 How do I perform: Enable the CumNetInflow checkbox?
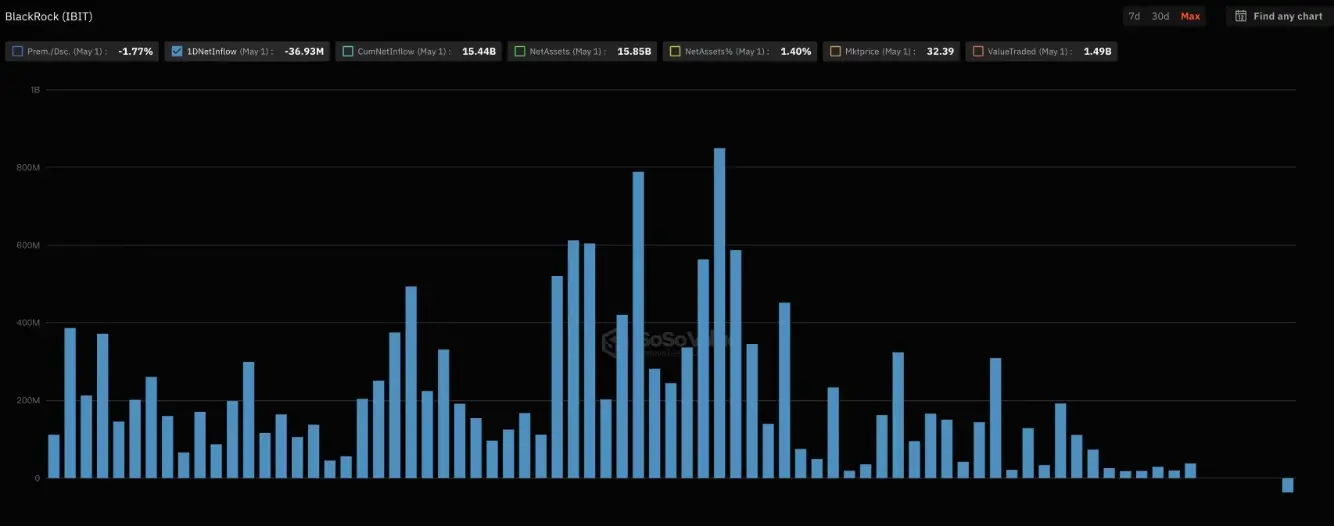pyautogui.click(x=347, y=51)
